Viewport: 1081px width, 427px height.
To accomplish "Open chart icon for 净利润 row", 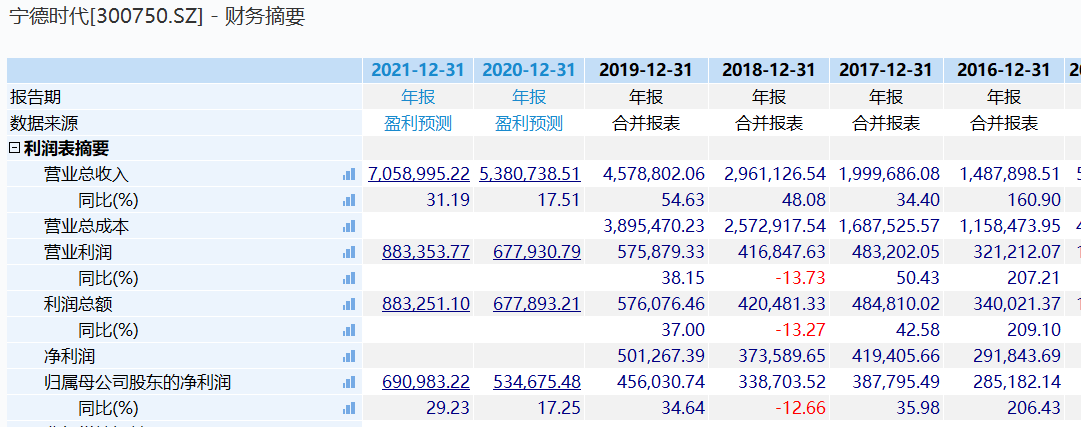I will [349, 357].
